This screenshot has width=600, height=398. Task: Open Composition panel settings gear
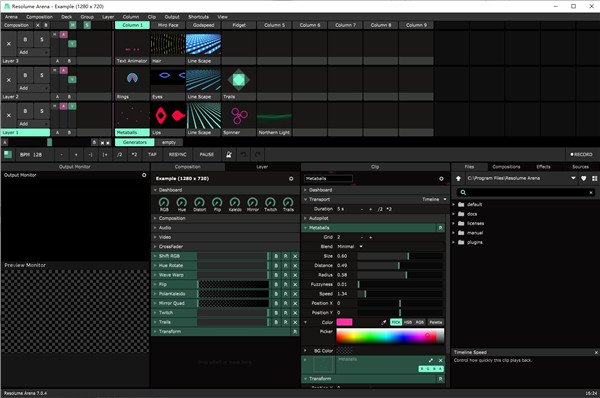[291, 179]
